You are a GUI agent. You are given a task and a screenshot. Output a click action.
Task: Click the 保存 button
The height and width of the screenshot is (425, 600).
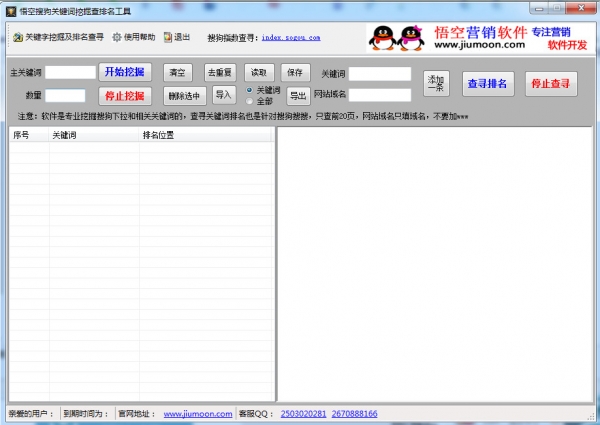tap(294, 73)
